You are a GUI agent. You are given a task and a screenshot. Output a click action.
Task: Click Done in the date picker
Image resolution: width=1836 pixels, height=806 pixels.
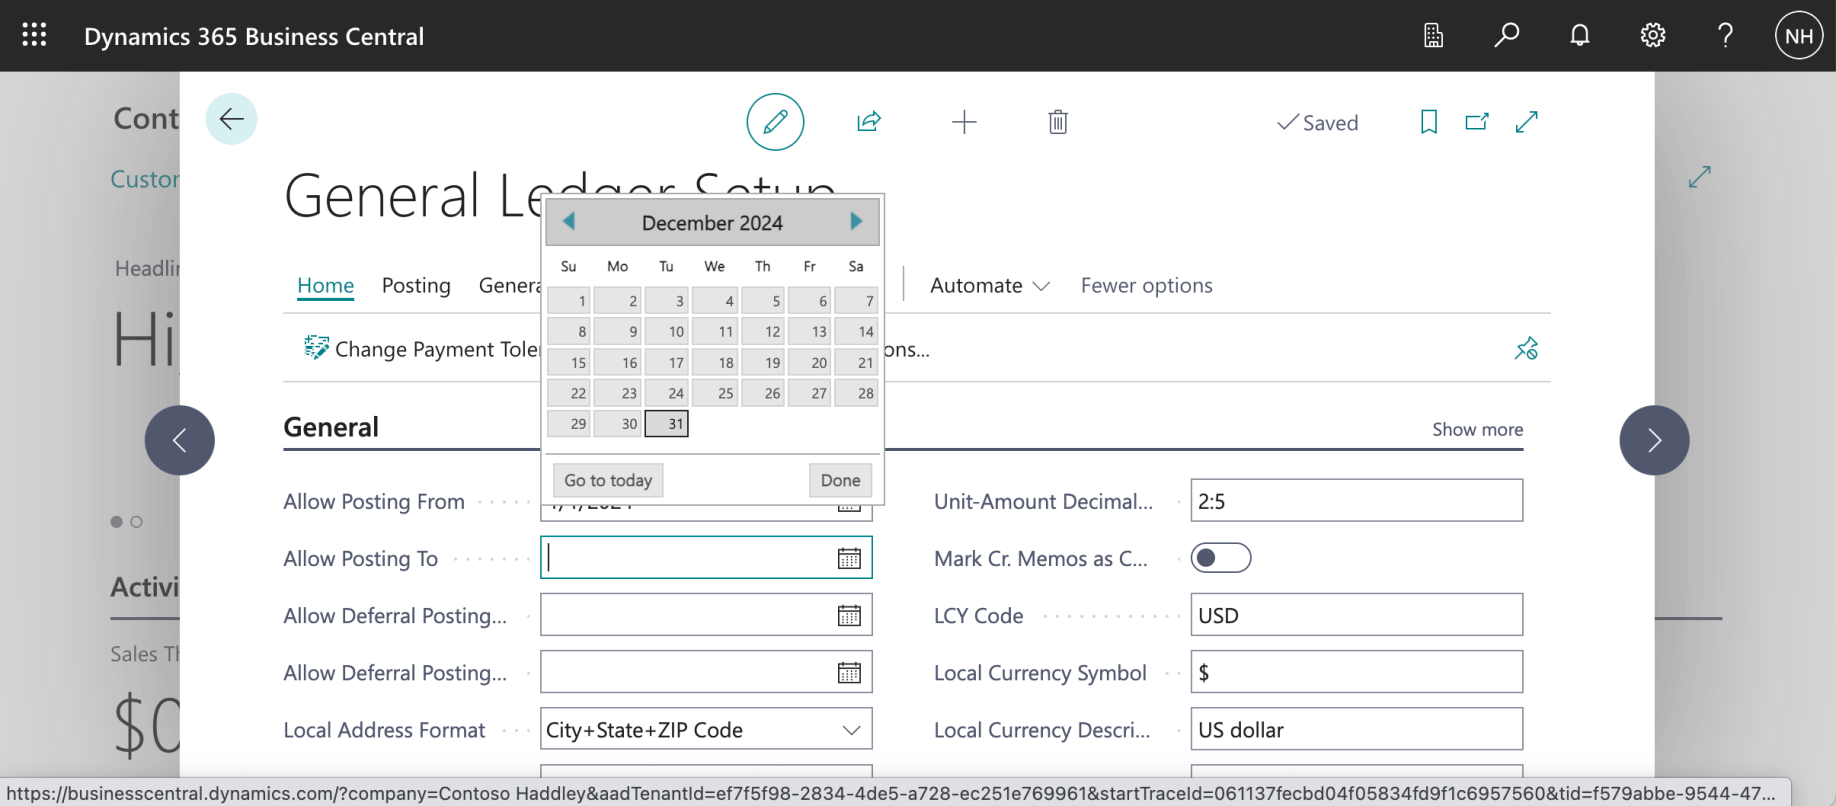(840, 480)
